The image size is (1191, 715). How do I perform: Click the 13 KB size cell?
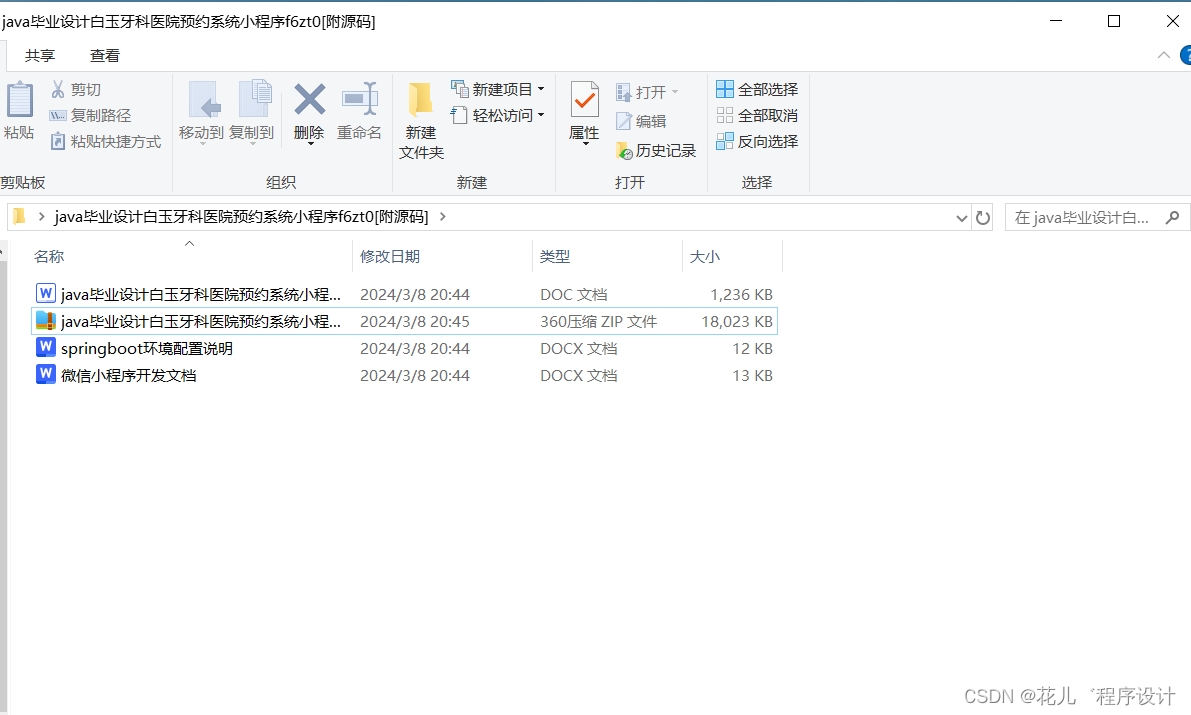click(752, 375)
